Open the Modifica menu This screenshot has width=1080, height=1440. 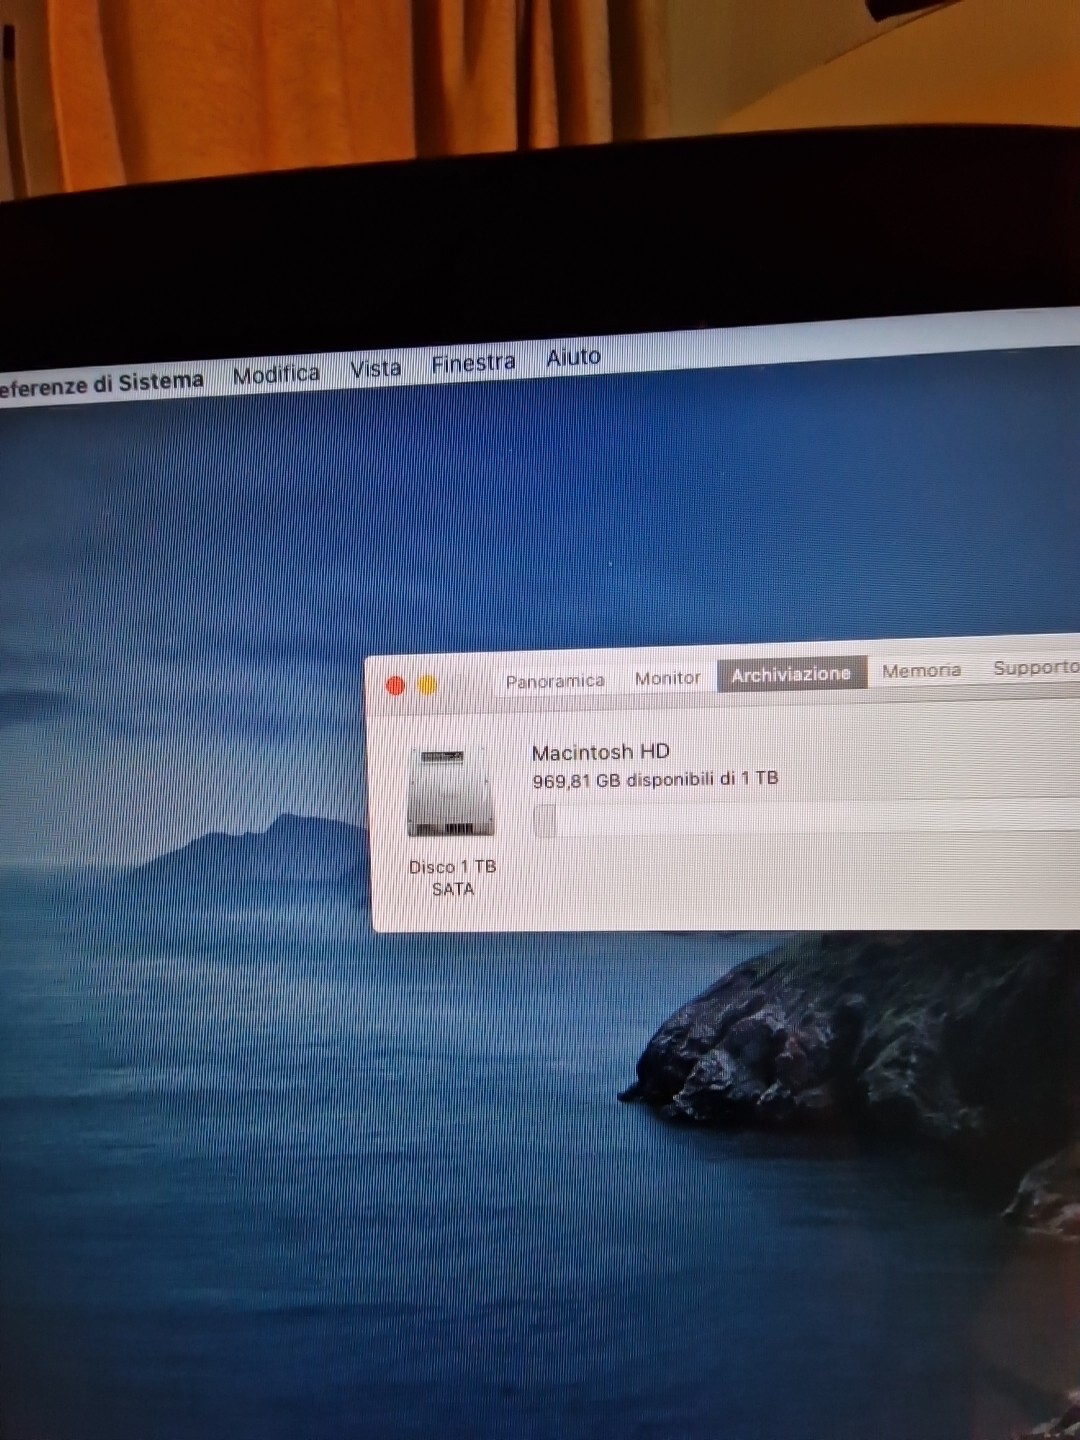(276, 375)
